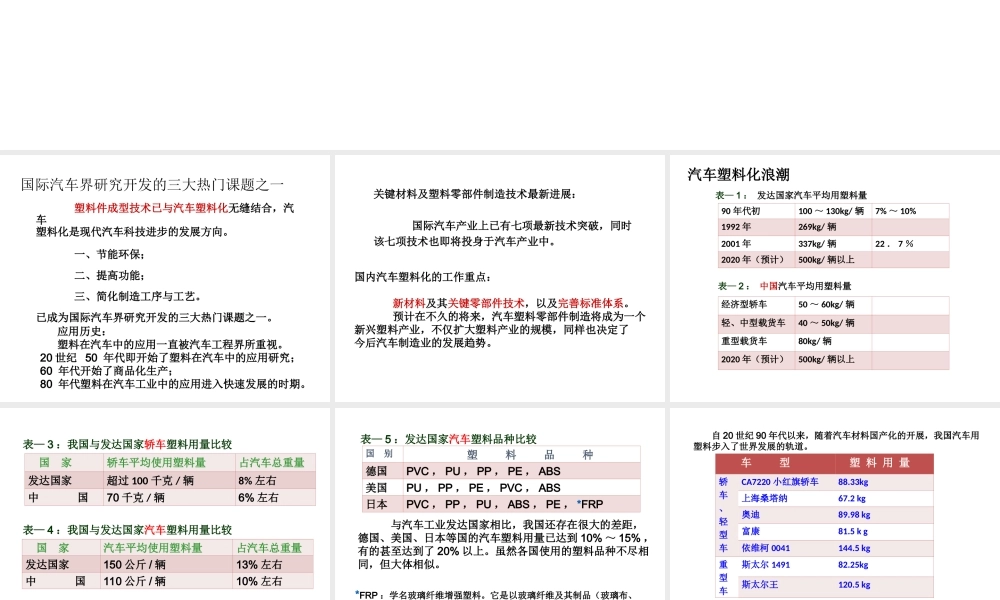
Task: Click the line 60年代开始了商品化生产
Action: click(106, 371)
